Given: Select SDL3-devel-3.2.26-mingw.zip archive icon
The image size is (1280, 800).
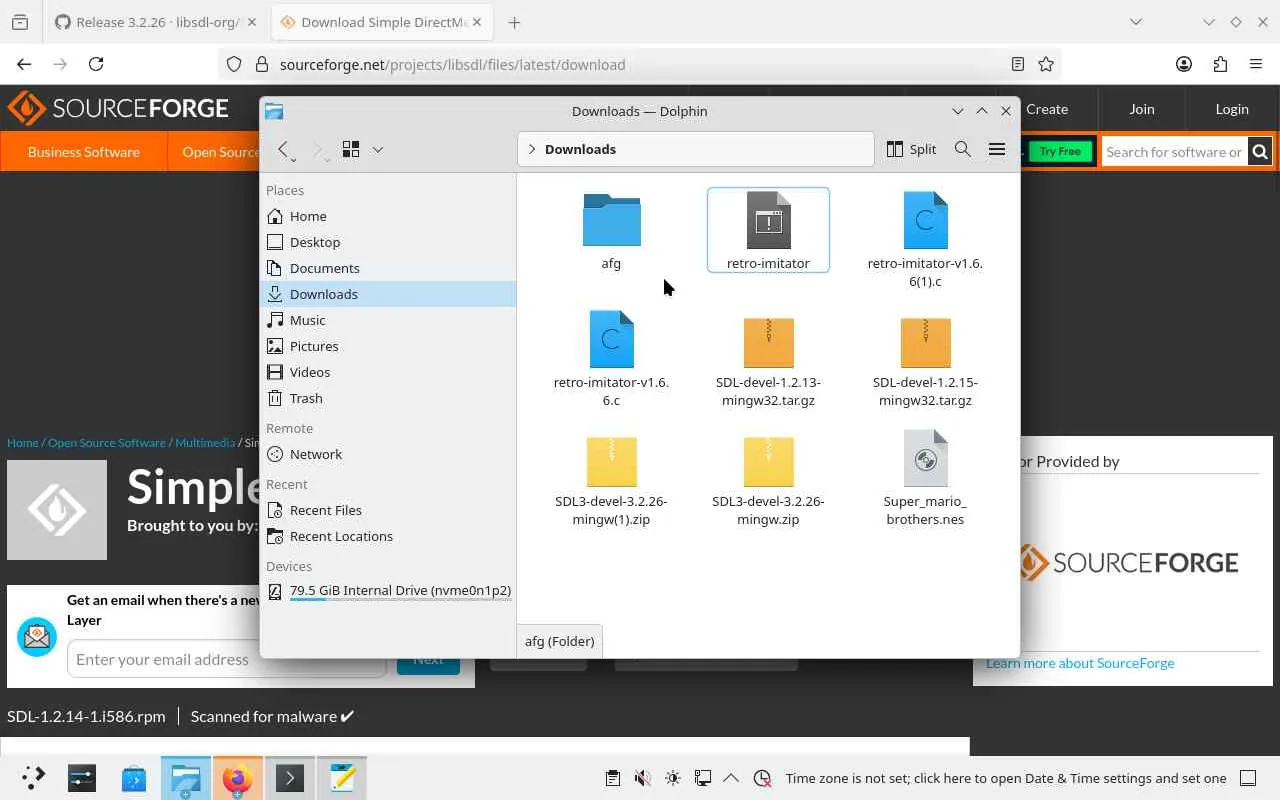Looking at the screenshot, I should point(768,461).
